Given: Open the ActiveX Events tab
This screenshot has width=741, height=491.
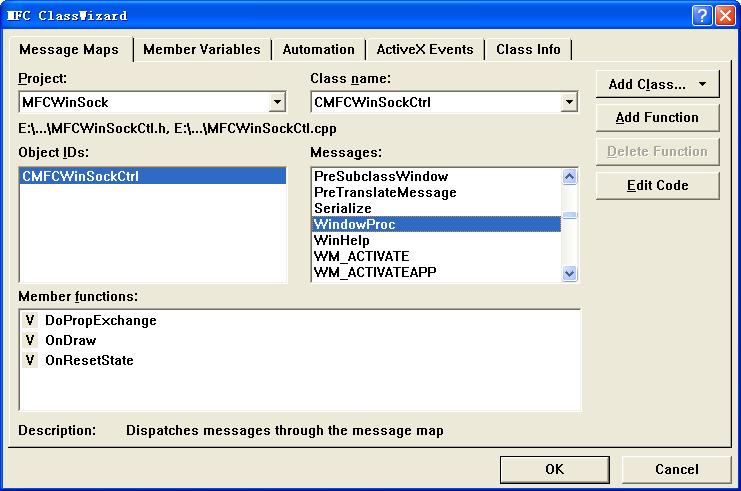Looking at the screenshot, I should (425, 50).
